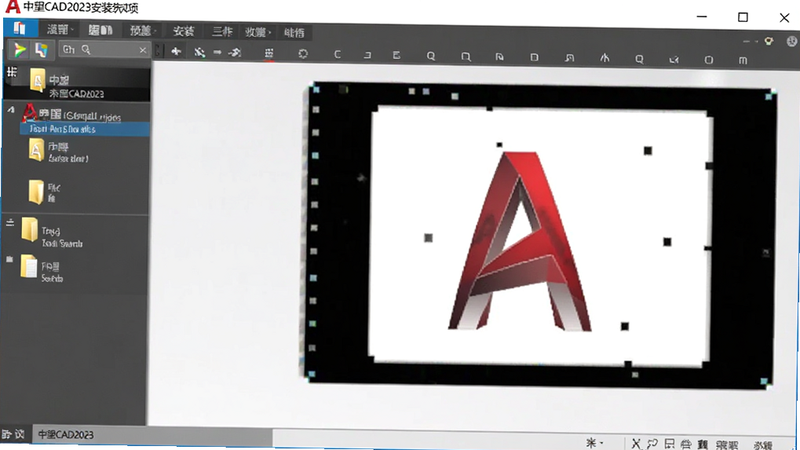Collapse the tree arrow beside the red A item
Image resolution: width=800 pixels, height=450 pixels.
pyautogui.click(x=11, y=109)
